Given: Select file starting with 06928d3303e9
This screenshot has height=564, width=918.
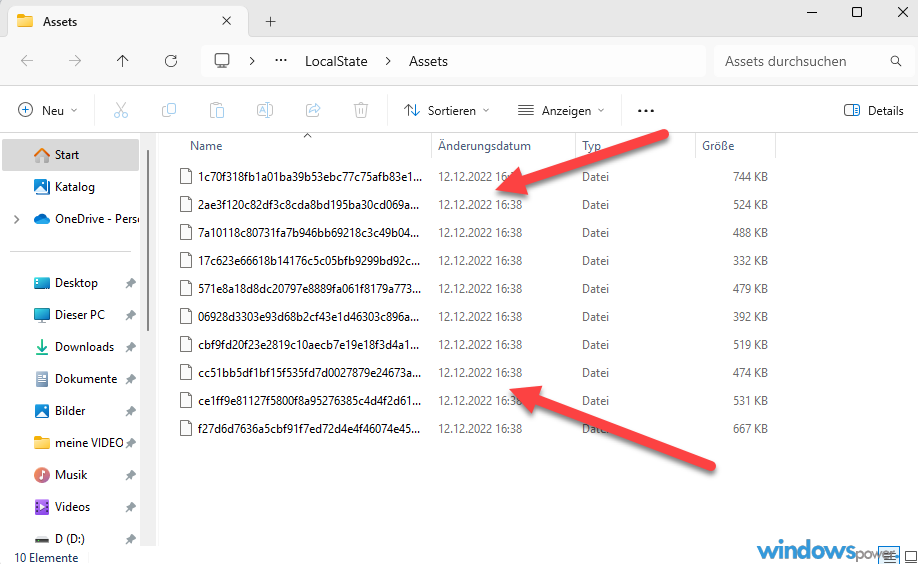Looking at the screenshot, I should tap(309, 317).
